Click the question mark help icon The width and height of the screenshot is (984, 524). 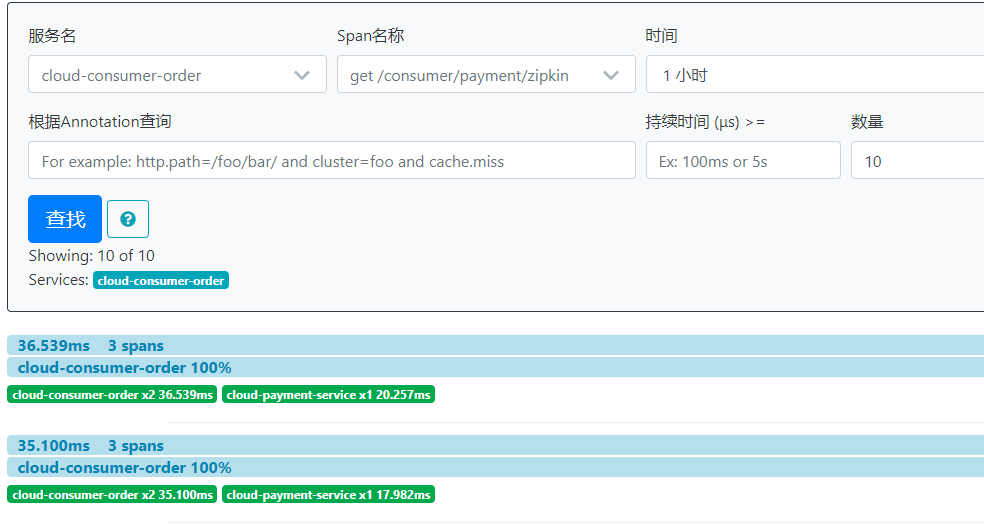point(128,219)
